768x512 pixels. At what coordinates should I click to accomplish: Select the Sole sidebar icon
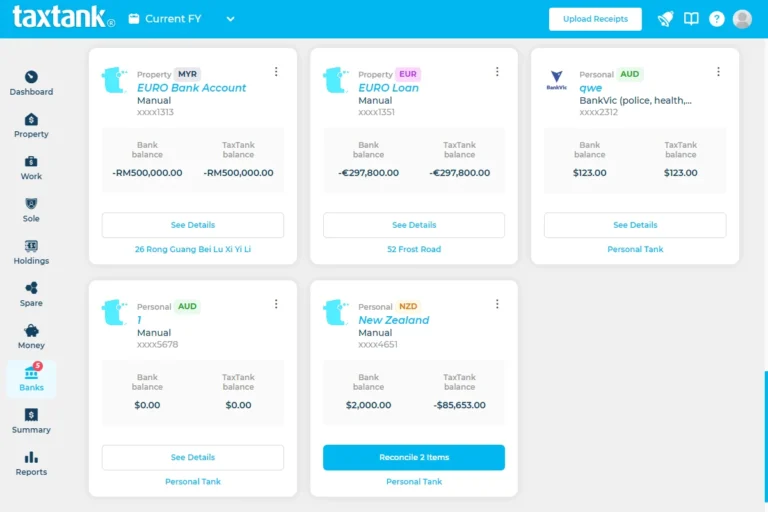pyautogui.click(x=31, y=203)
